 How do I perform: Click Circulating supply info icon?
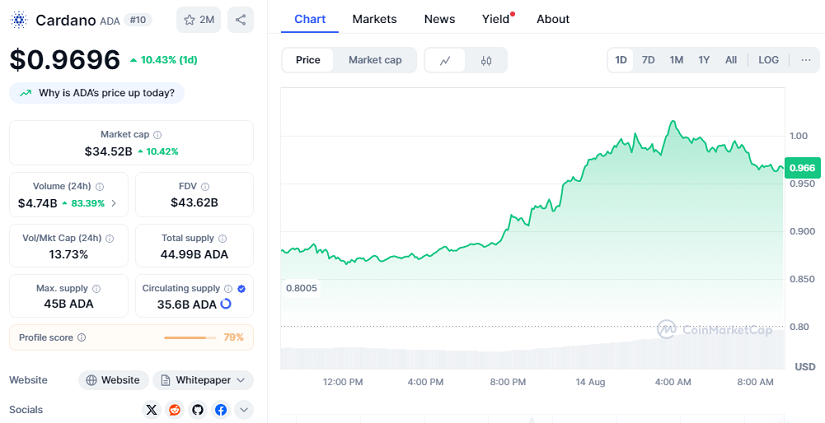pyautogui.click(x=228, y=288)
